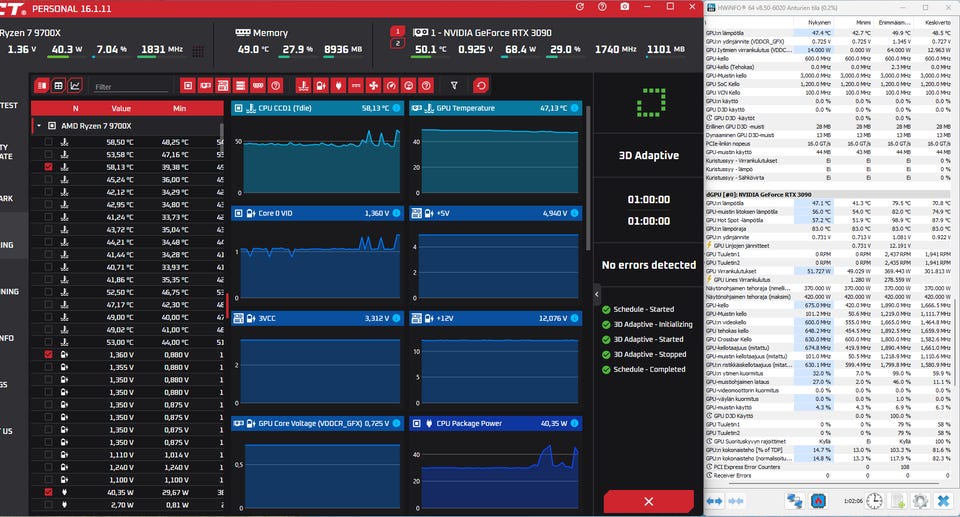Screen dimensions: 960x517
Task: Sort by the N column header
Action: (75, 108)
